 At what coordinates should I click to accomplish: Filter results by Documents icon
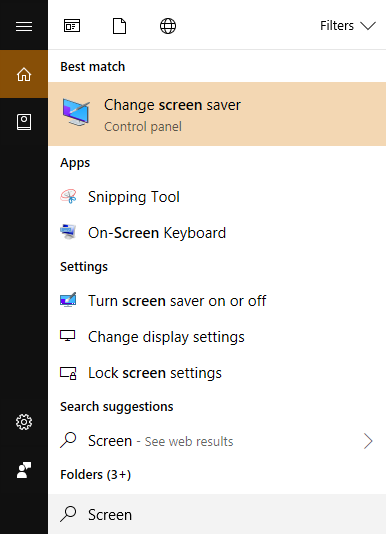coord(119,26)
